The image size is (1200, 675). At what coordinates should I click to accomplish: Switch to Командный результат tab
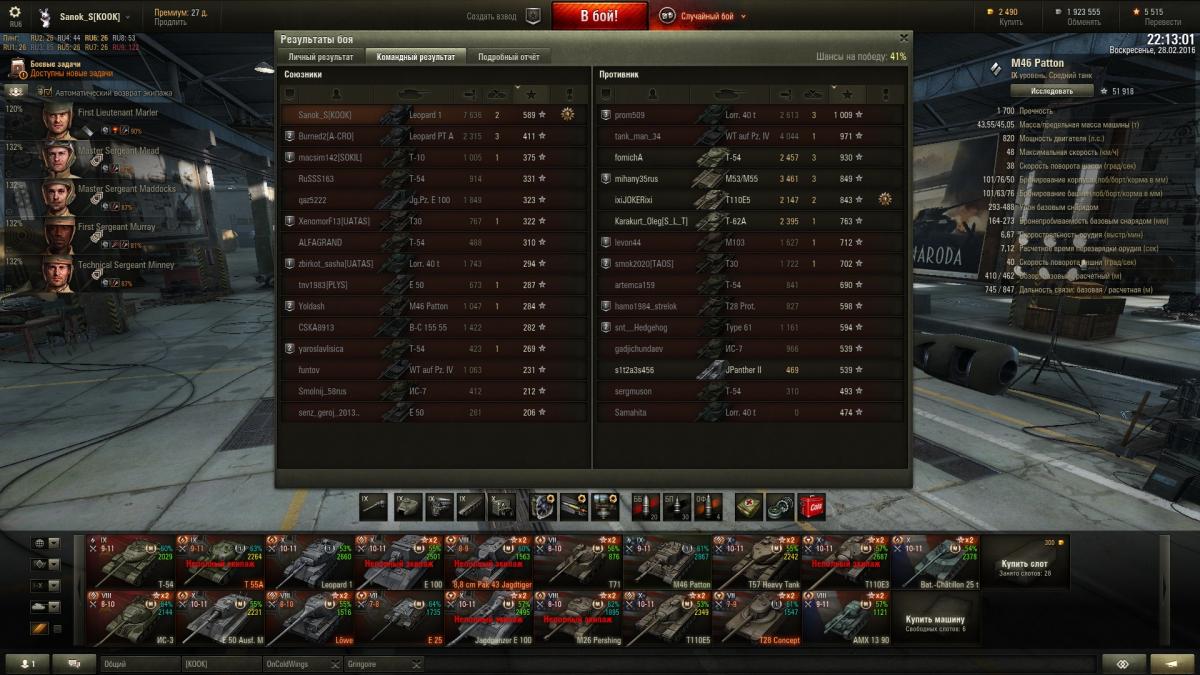pyautogui.click(x=415, y=57)
